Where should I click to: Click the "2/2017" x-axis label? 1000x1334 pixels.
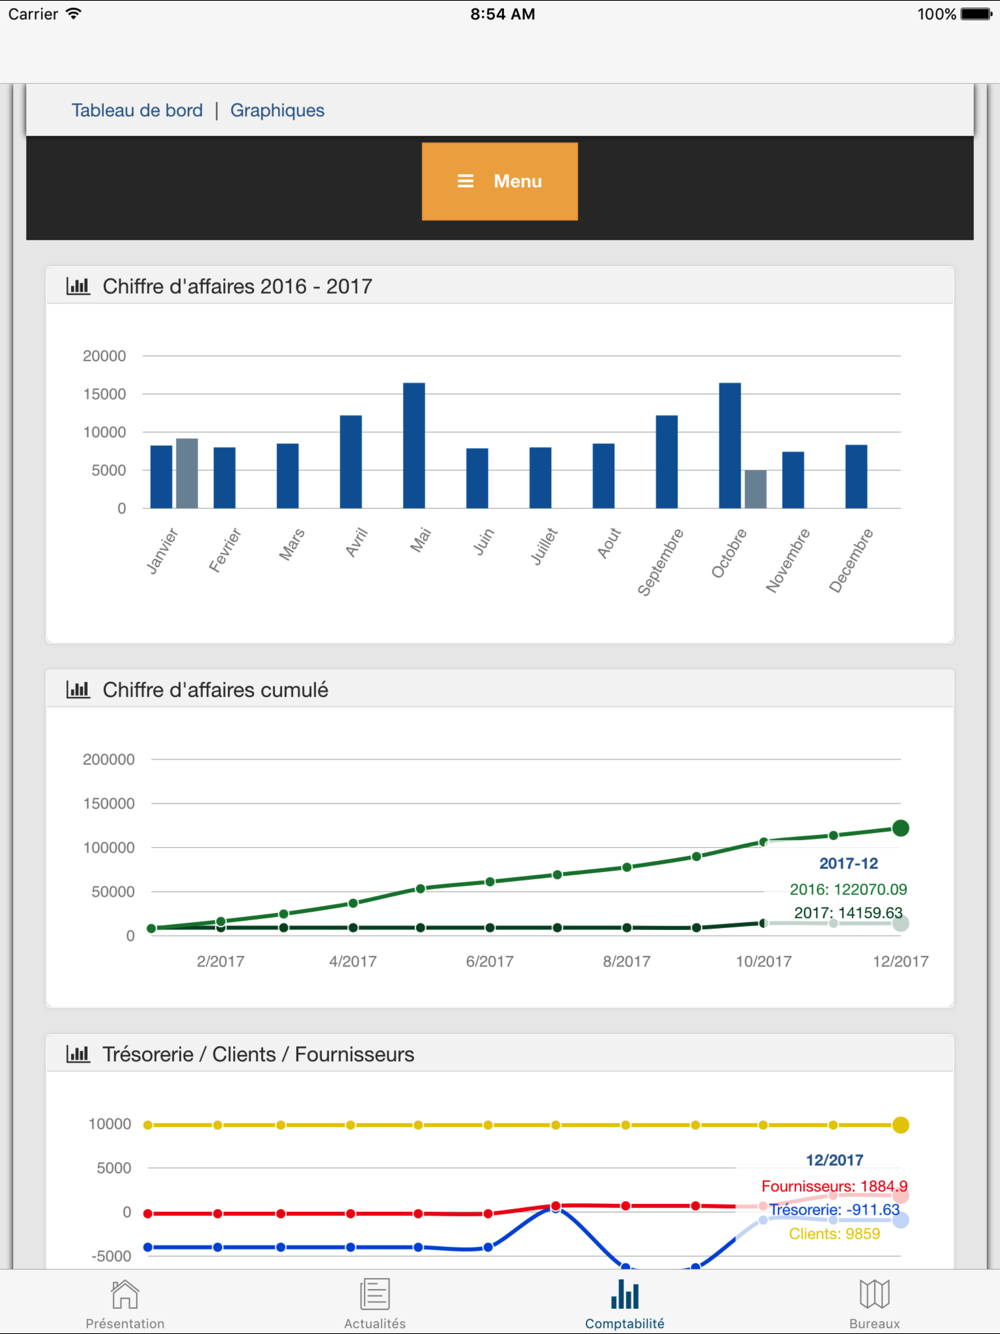click(220, 961)
